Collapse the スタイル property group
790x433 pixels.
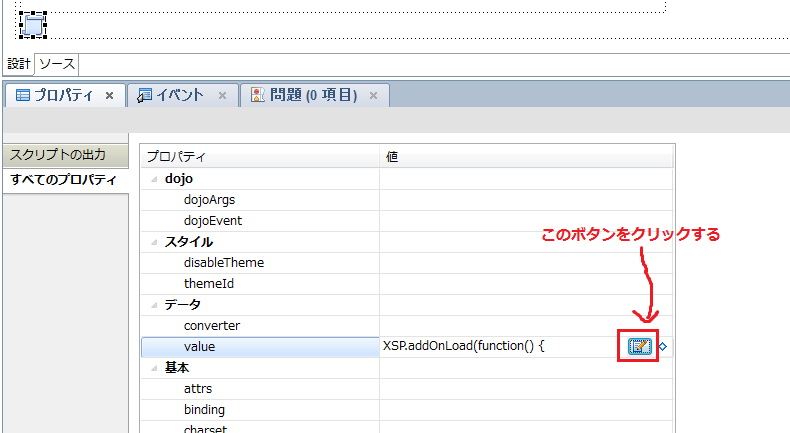pos(154,242)
